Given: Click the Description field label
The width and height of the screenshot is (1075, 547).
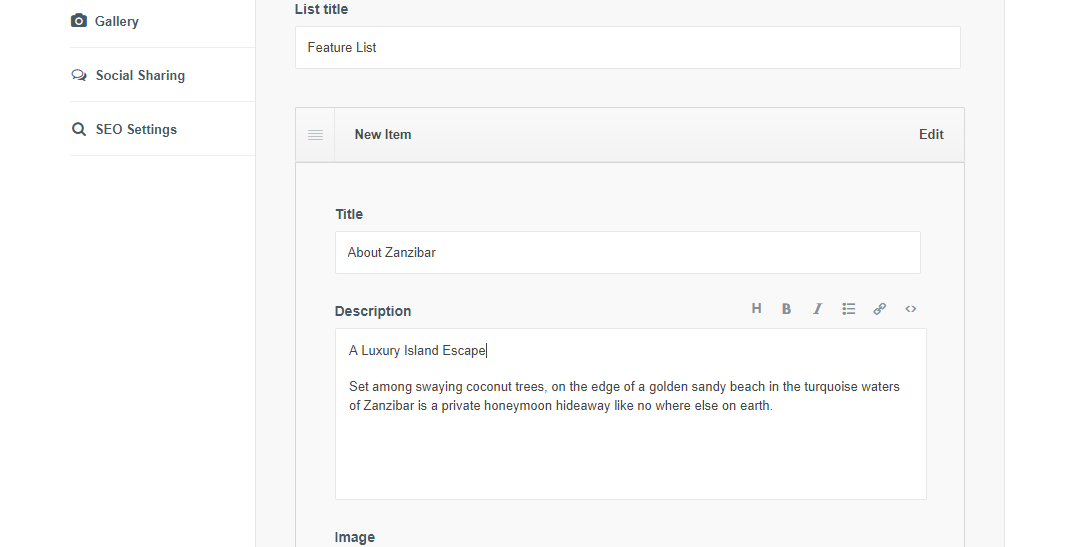Looking at the screenshot, I should point(373,311).
